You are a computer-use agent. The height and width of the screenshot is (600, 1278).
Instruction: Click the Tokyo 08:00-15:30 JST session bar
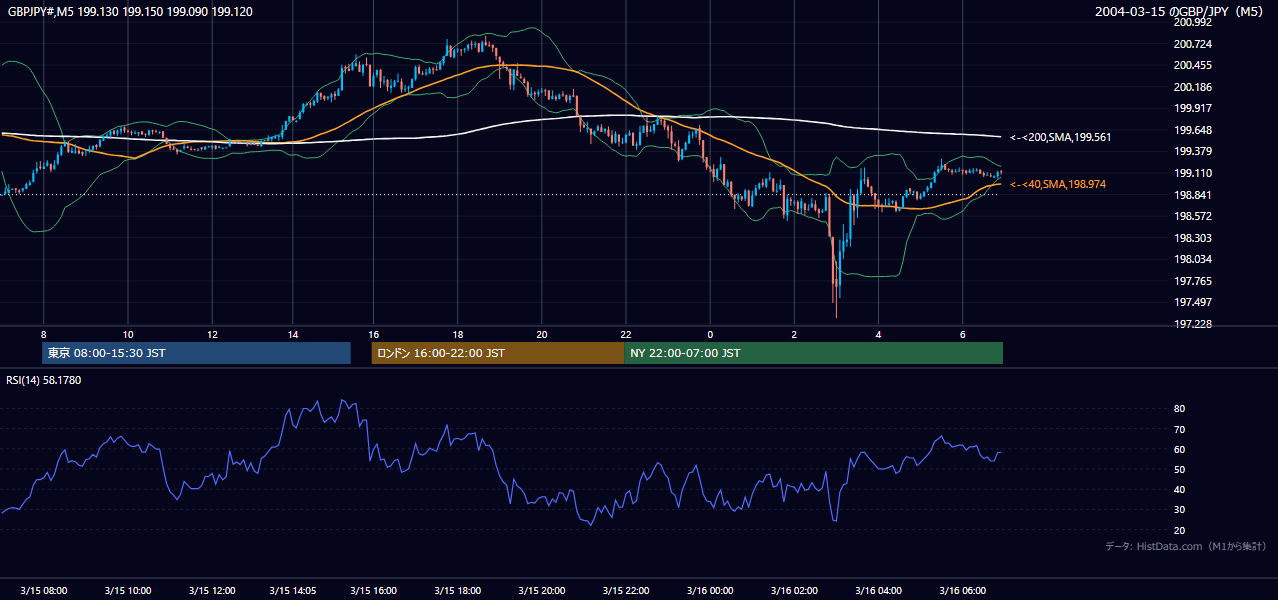(197, 353)
